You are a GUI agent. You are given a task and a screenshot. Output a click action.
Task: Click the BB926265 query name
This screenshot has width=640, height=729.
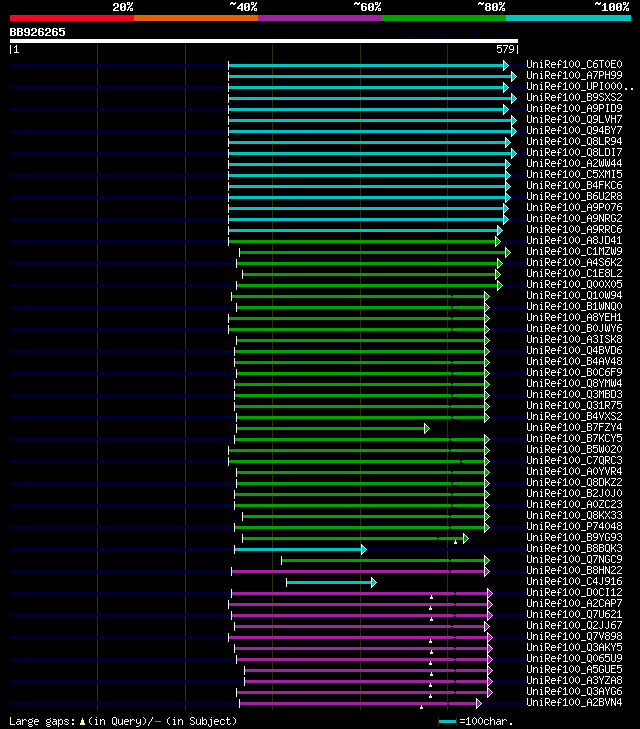38,32
